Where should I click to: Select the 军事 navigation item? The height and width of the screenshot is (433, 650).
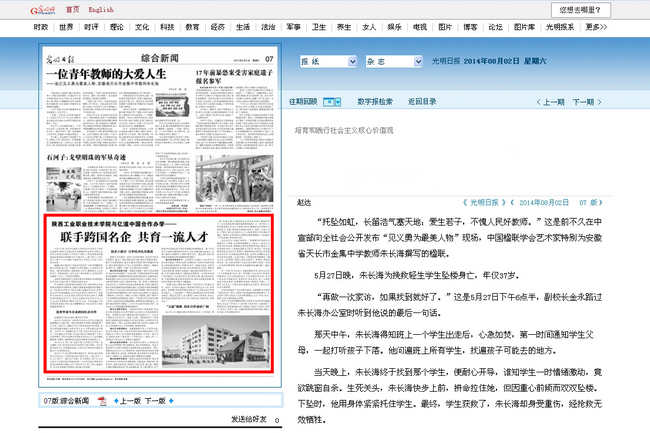tap(293, 27)
